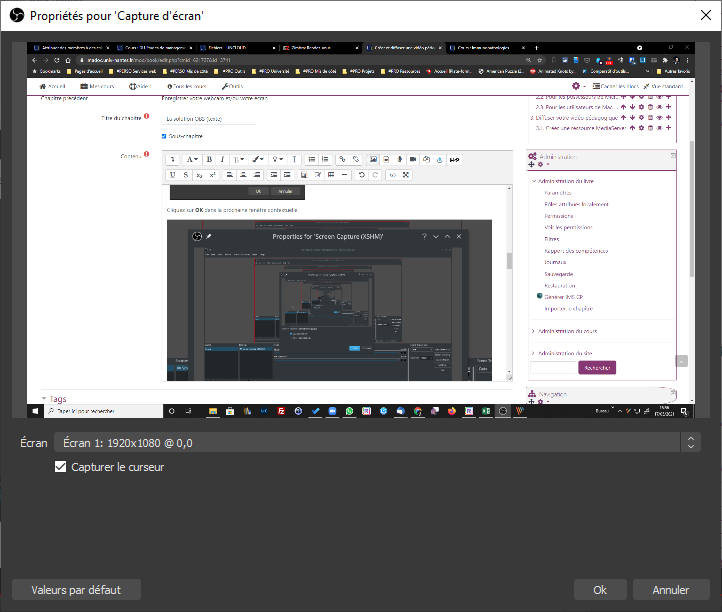
Task: Click the Windows Start icon in the preview
Action: [x=35, y=411]
